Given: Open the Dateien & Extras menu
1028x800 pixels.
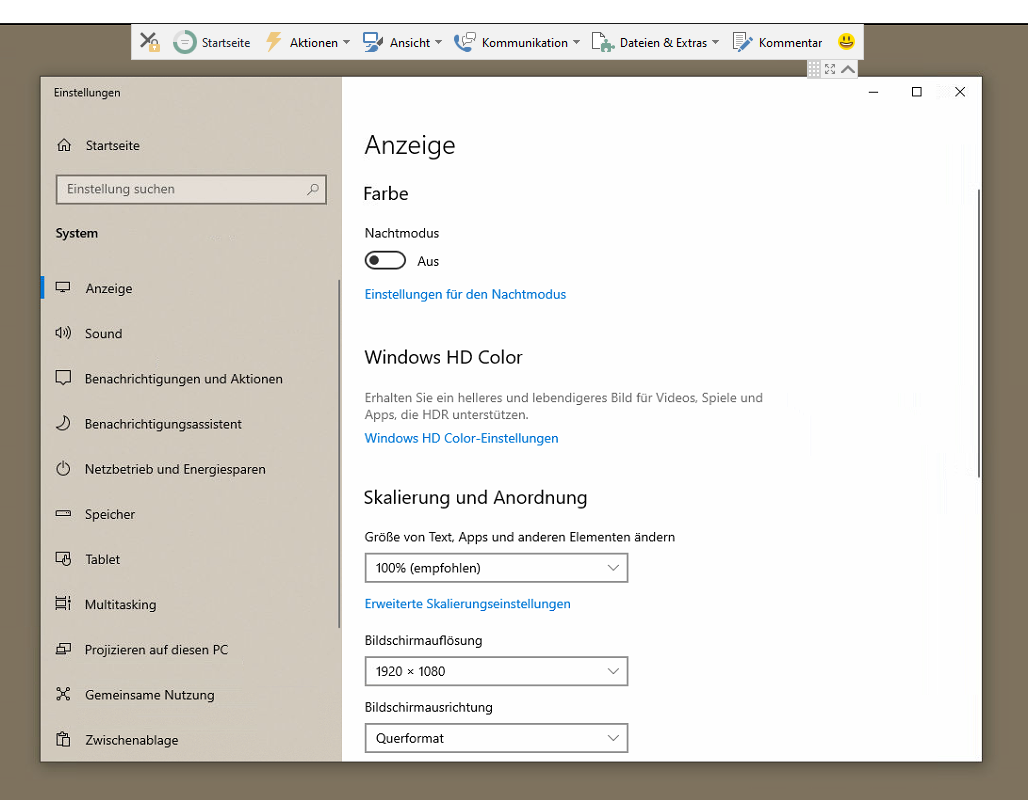Looking at the screenshot, I should tap(655, 42).
